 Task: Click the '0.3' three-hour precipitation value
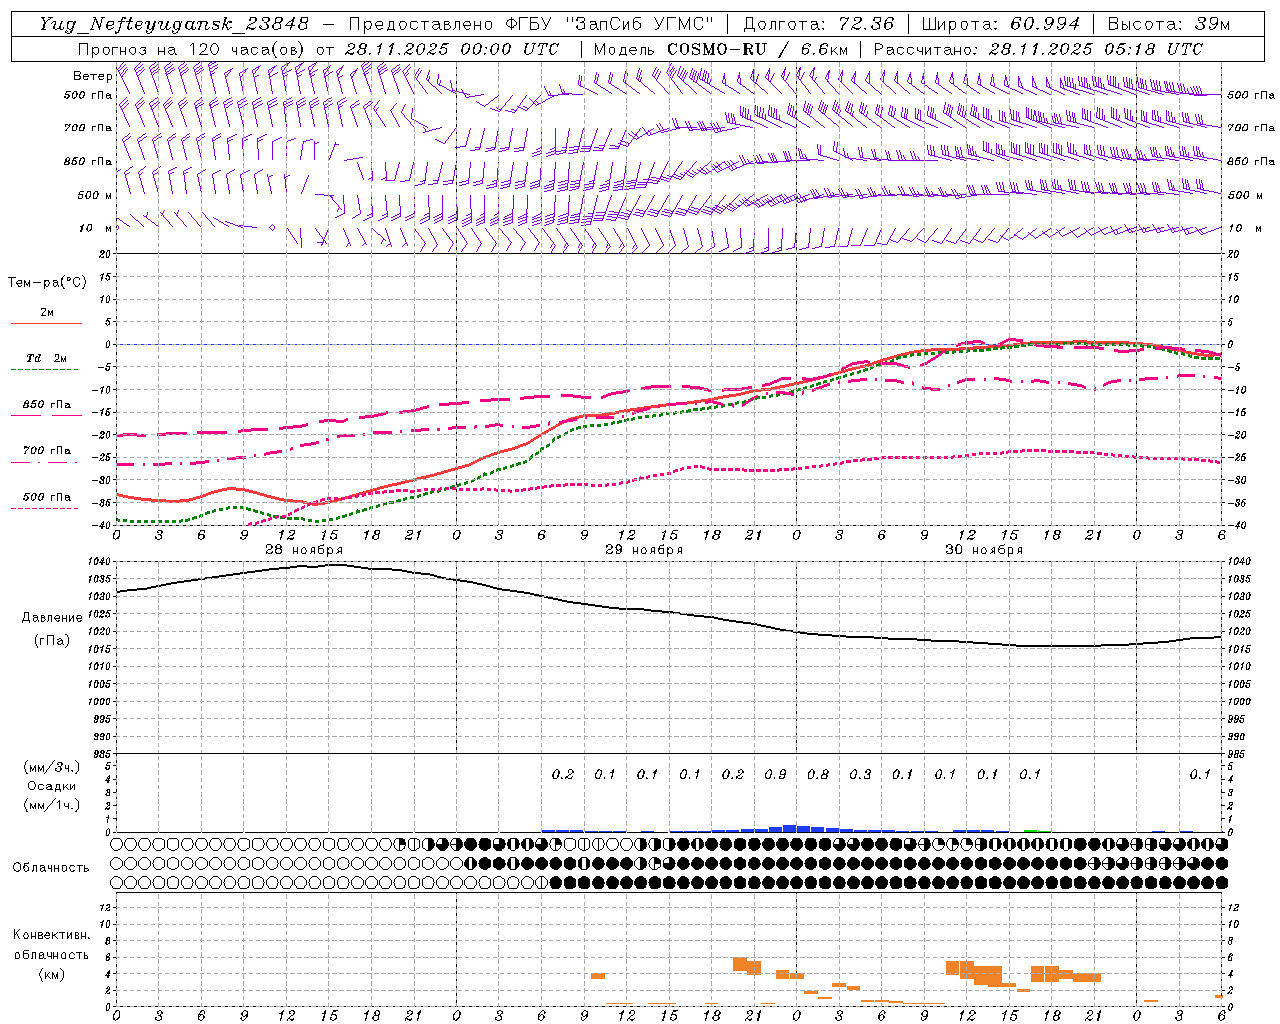pyautogui.click(x=861, y=775)
